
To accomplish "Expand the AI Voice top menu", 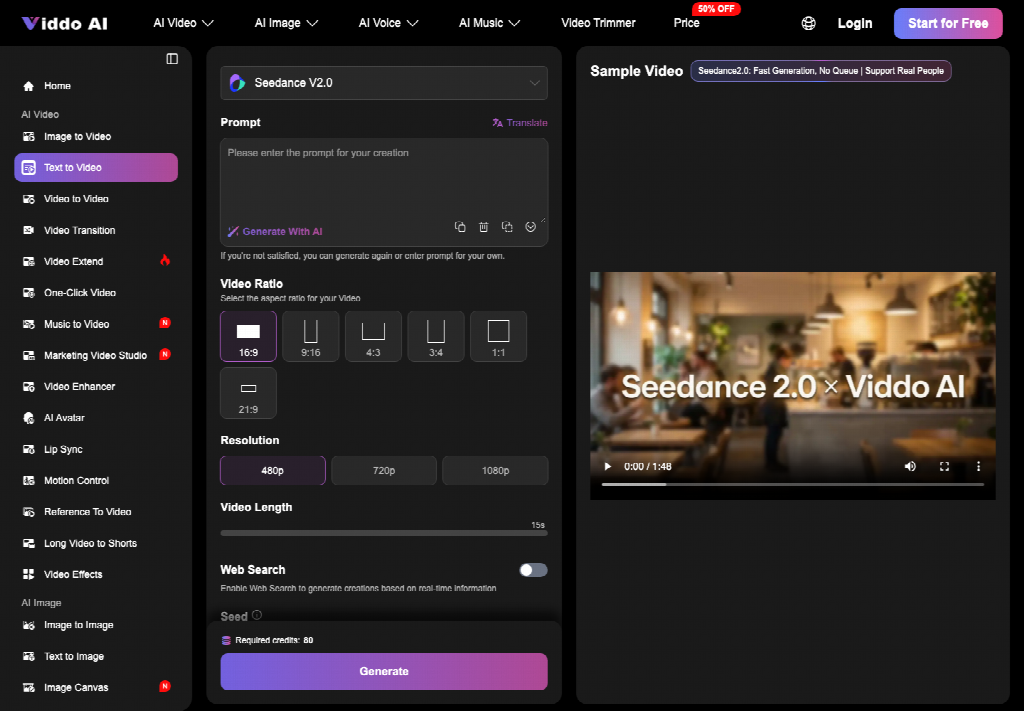I will pyautogui.click(x=389, y=23).
